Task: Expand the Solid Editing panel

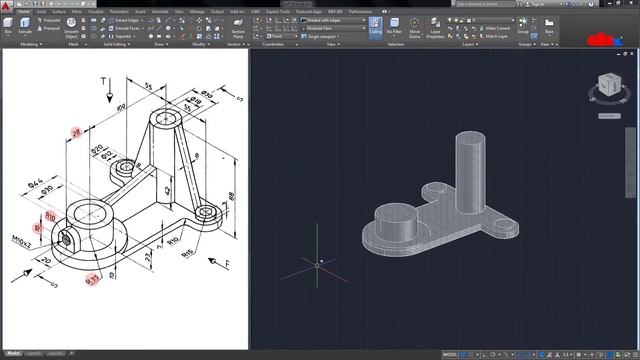Action: click(117, 44)
